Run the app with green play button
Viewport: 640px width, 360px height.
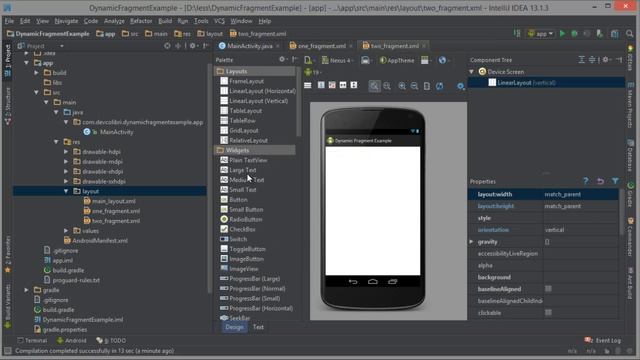pyautogui.click(x=562, y=34)
